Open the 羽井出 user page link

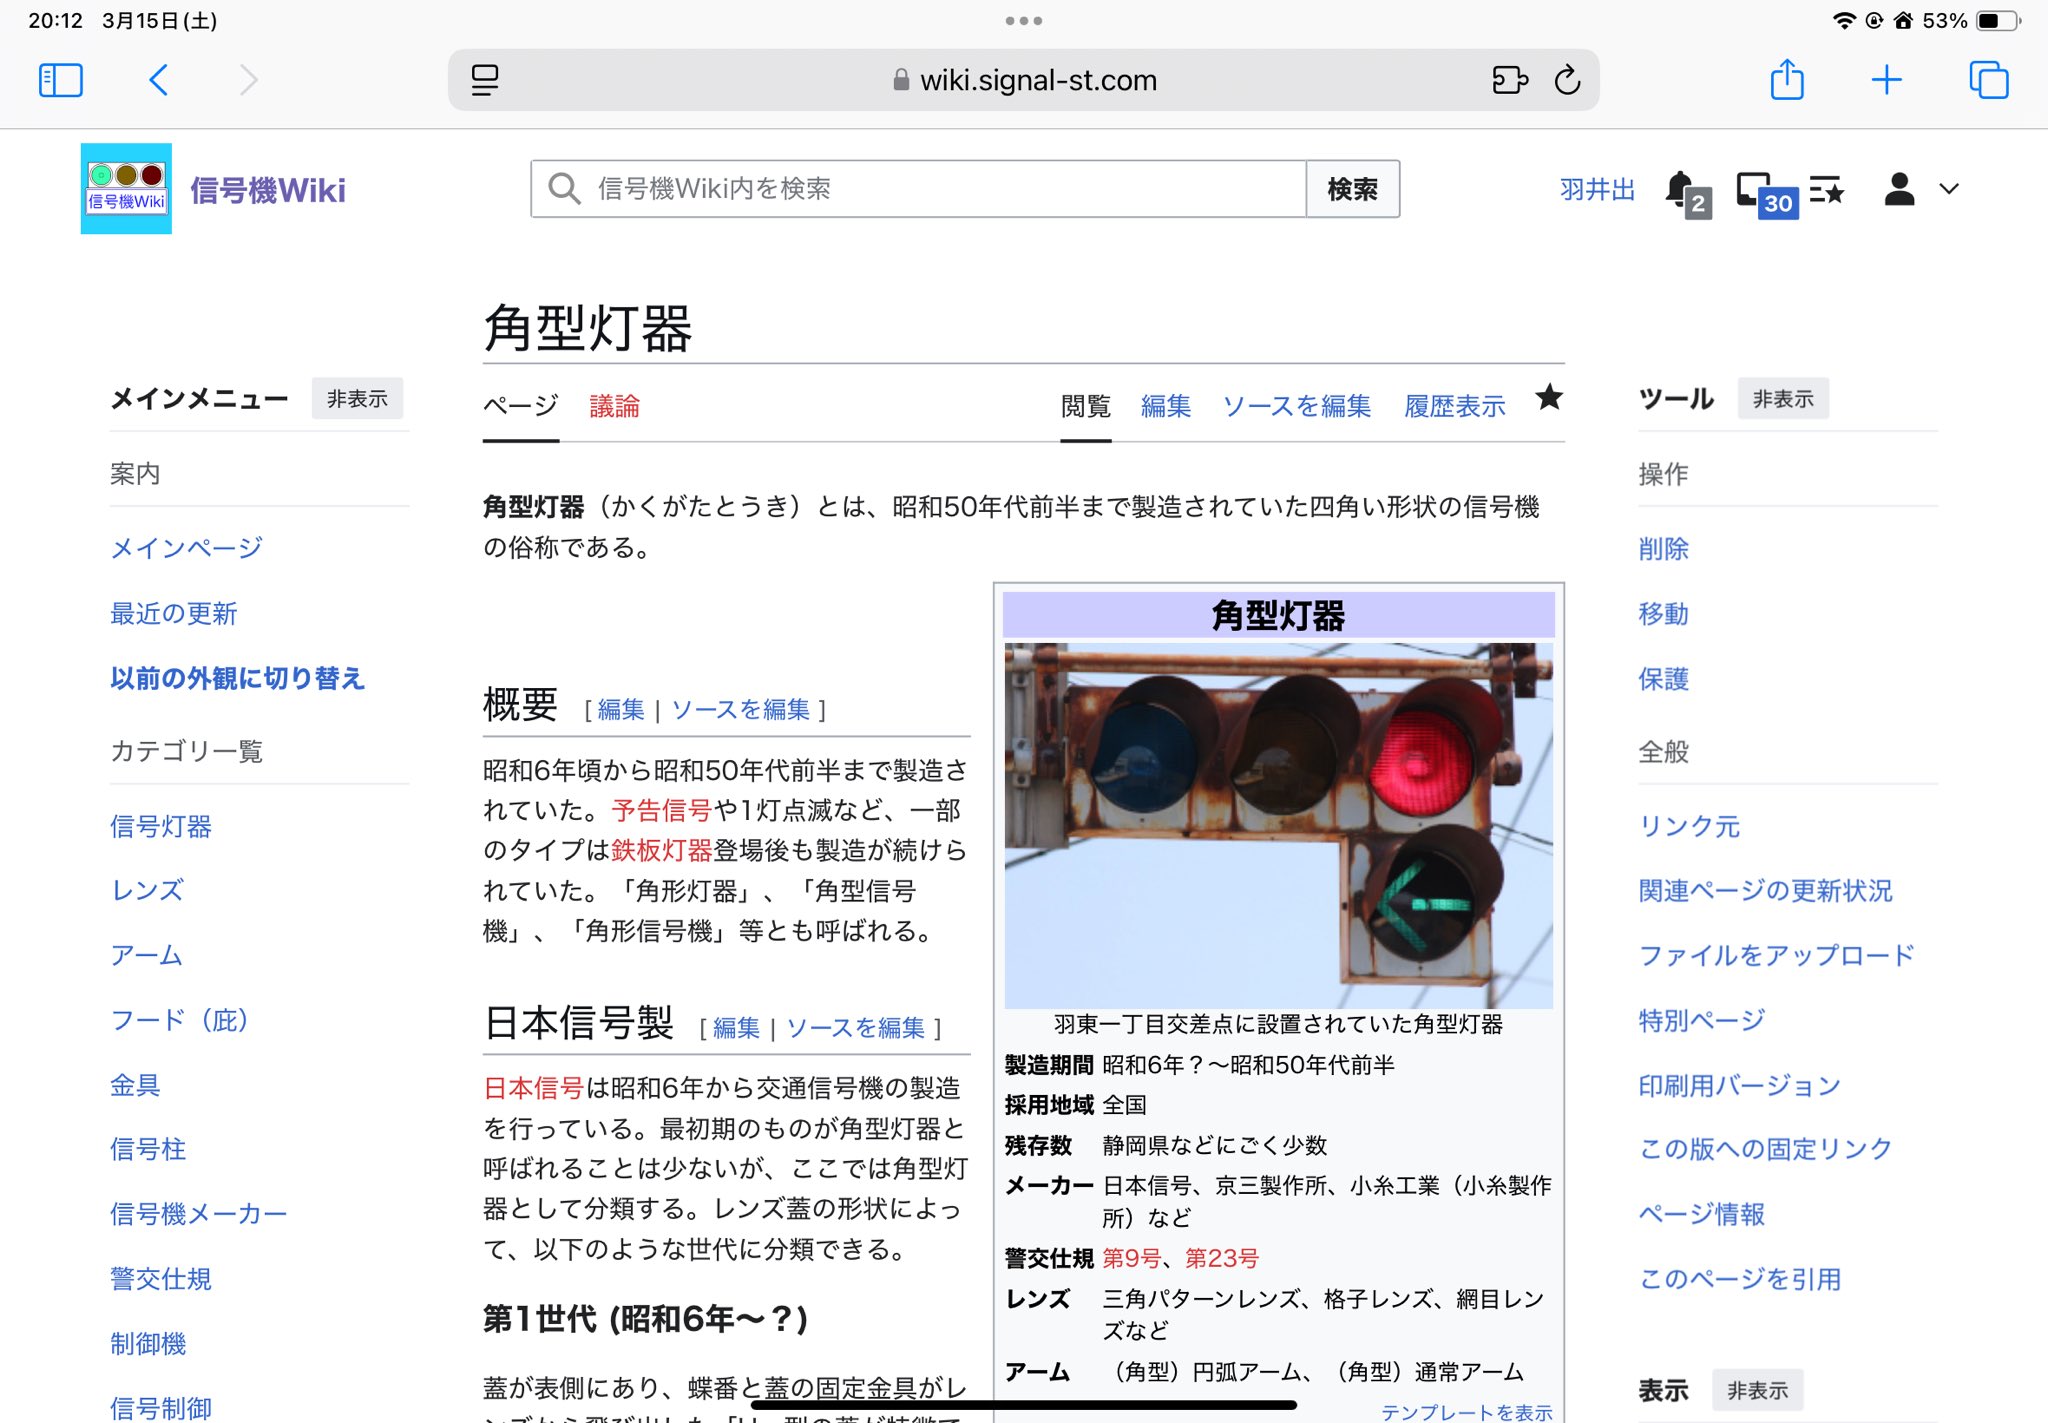point(1597,189)
